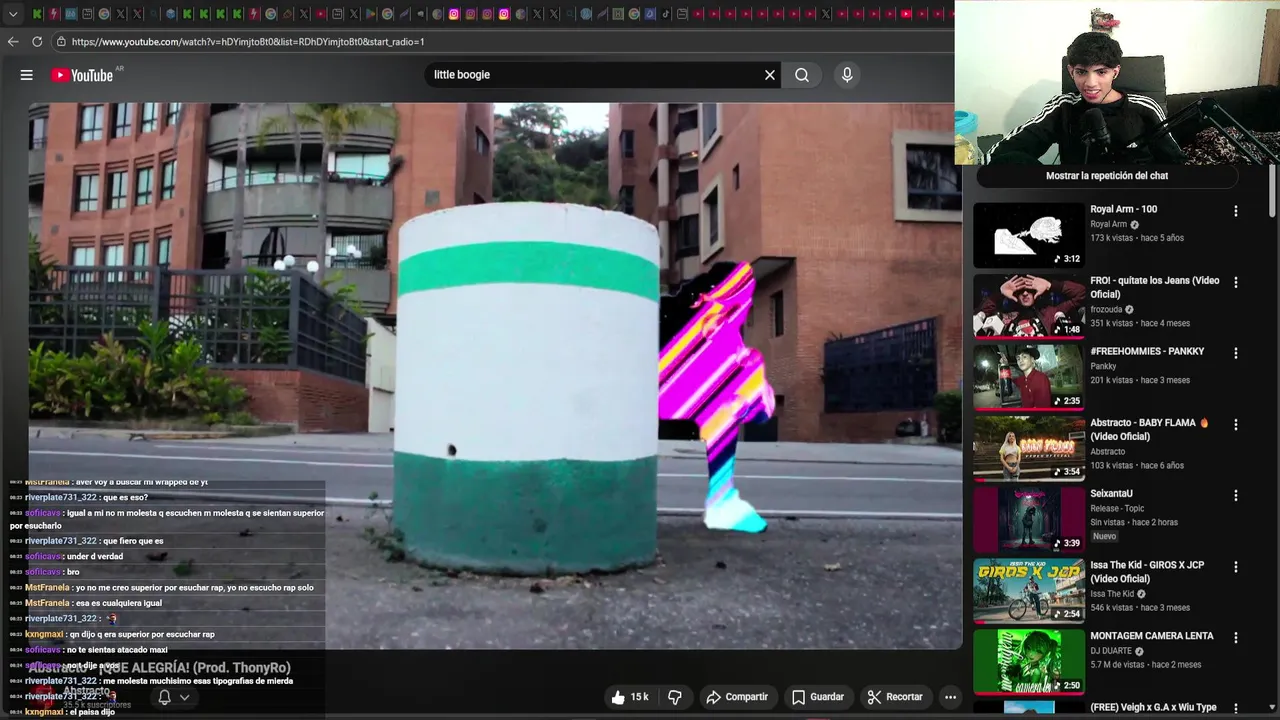
Task: Click title '#FREEHOMMIES - PANKKY'
Action: (1147, 351)
